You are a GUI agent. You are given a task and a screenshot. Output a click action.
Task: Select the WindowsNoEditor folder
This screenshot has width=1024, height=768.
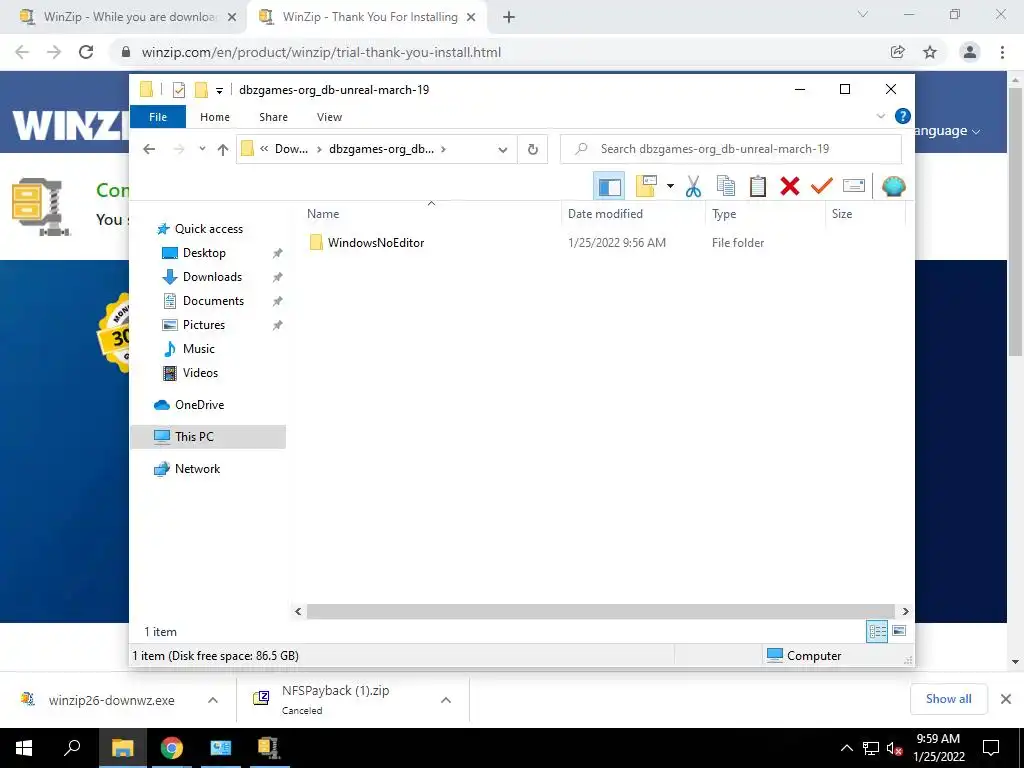tap(376, 243)
